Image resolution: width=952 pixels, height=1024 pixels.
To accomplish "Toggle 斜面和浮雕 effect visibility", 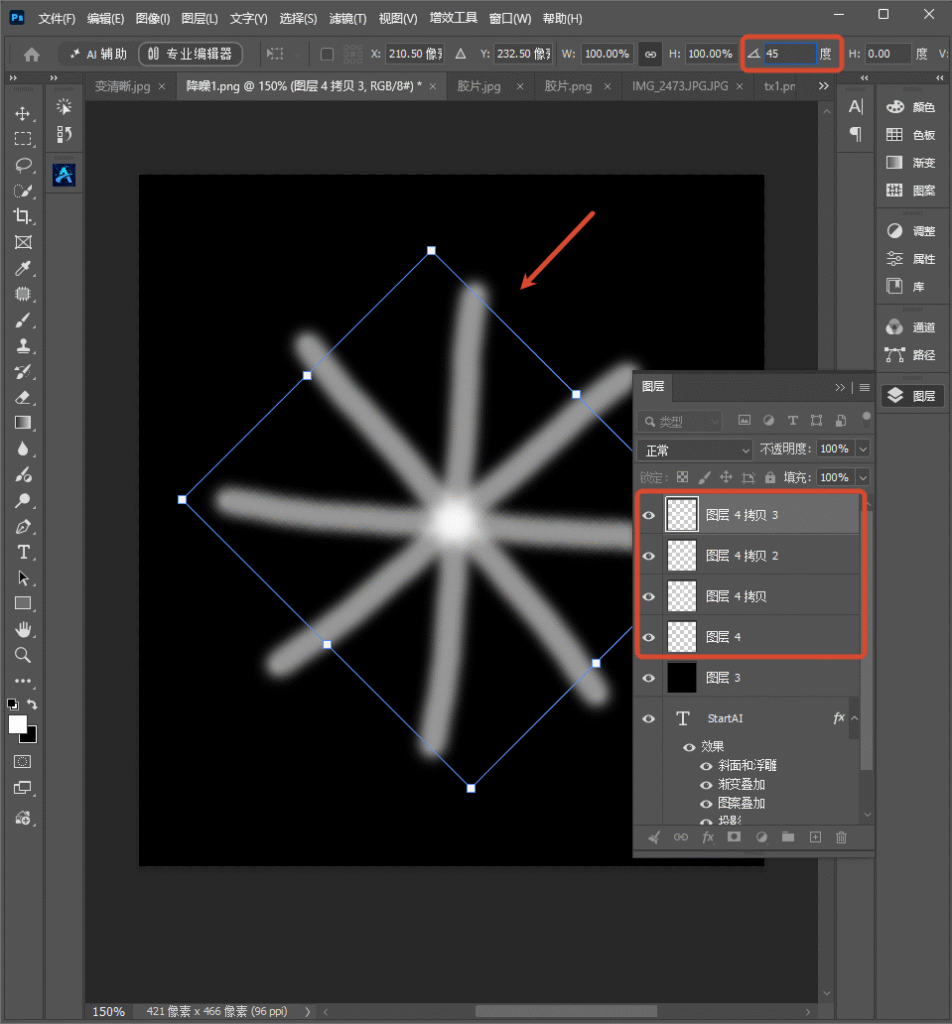I will [x=706, y=766].
